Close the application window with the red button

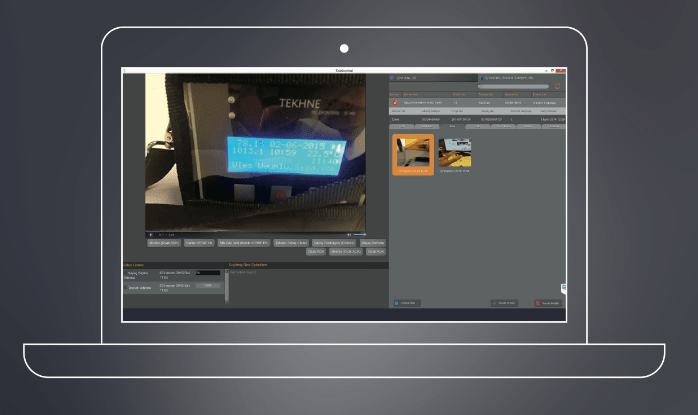click(x=561, y=70)
